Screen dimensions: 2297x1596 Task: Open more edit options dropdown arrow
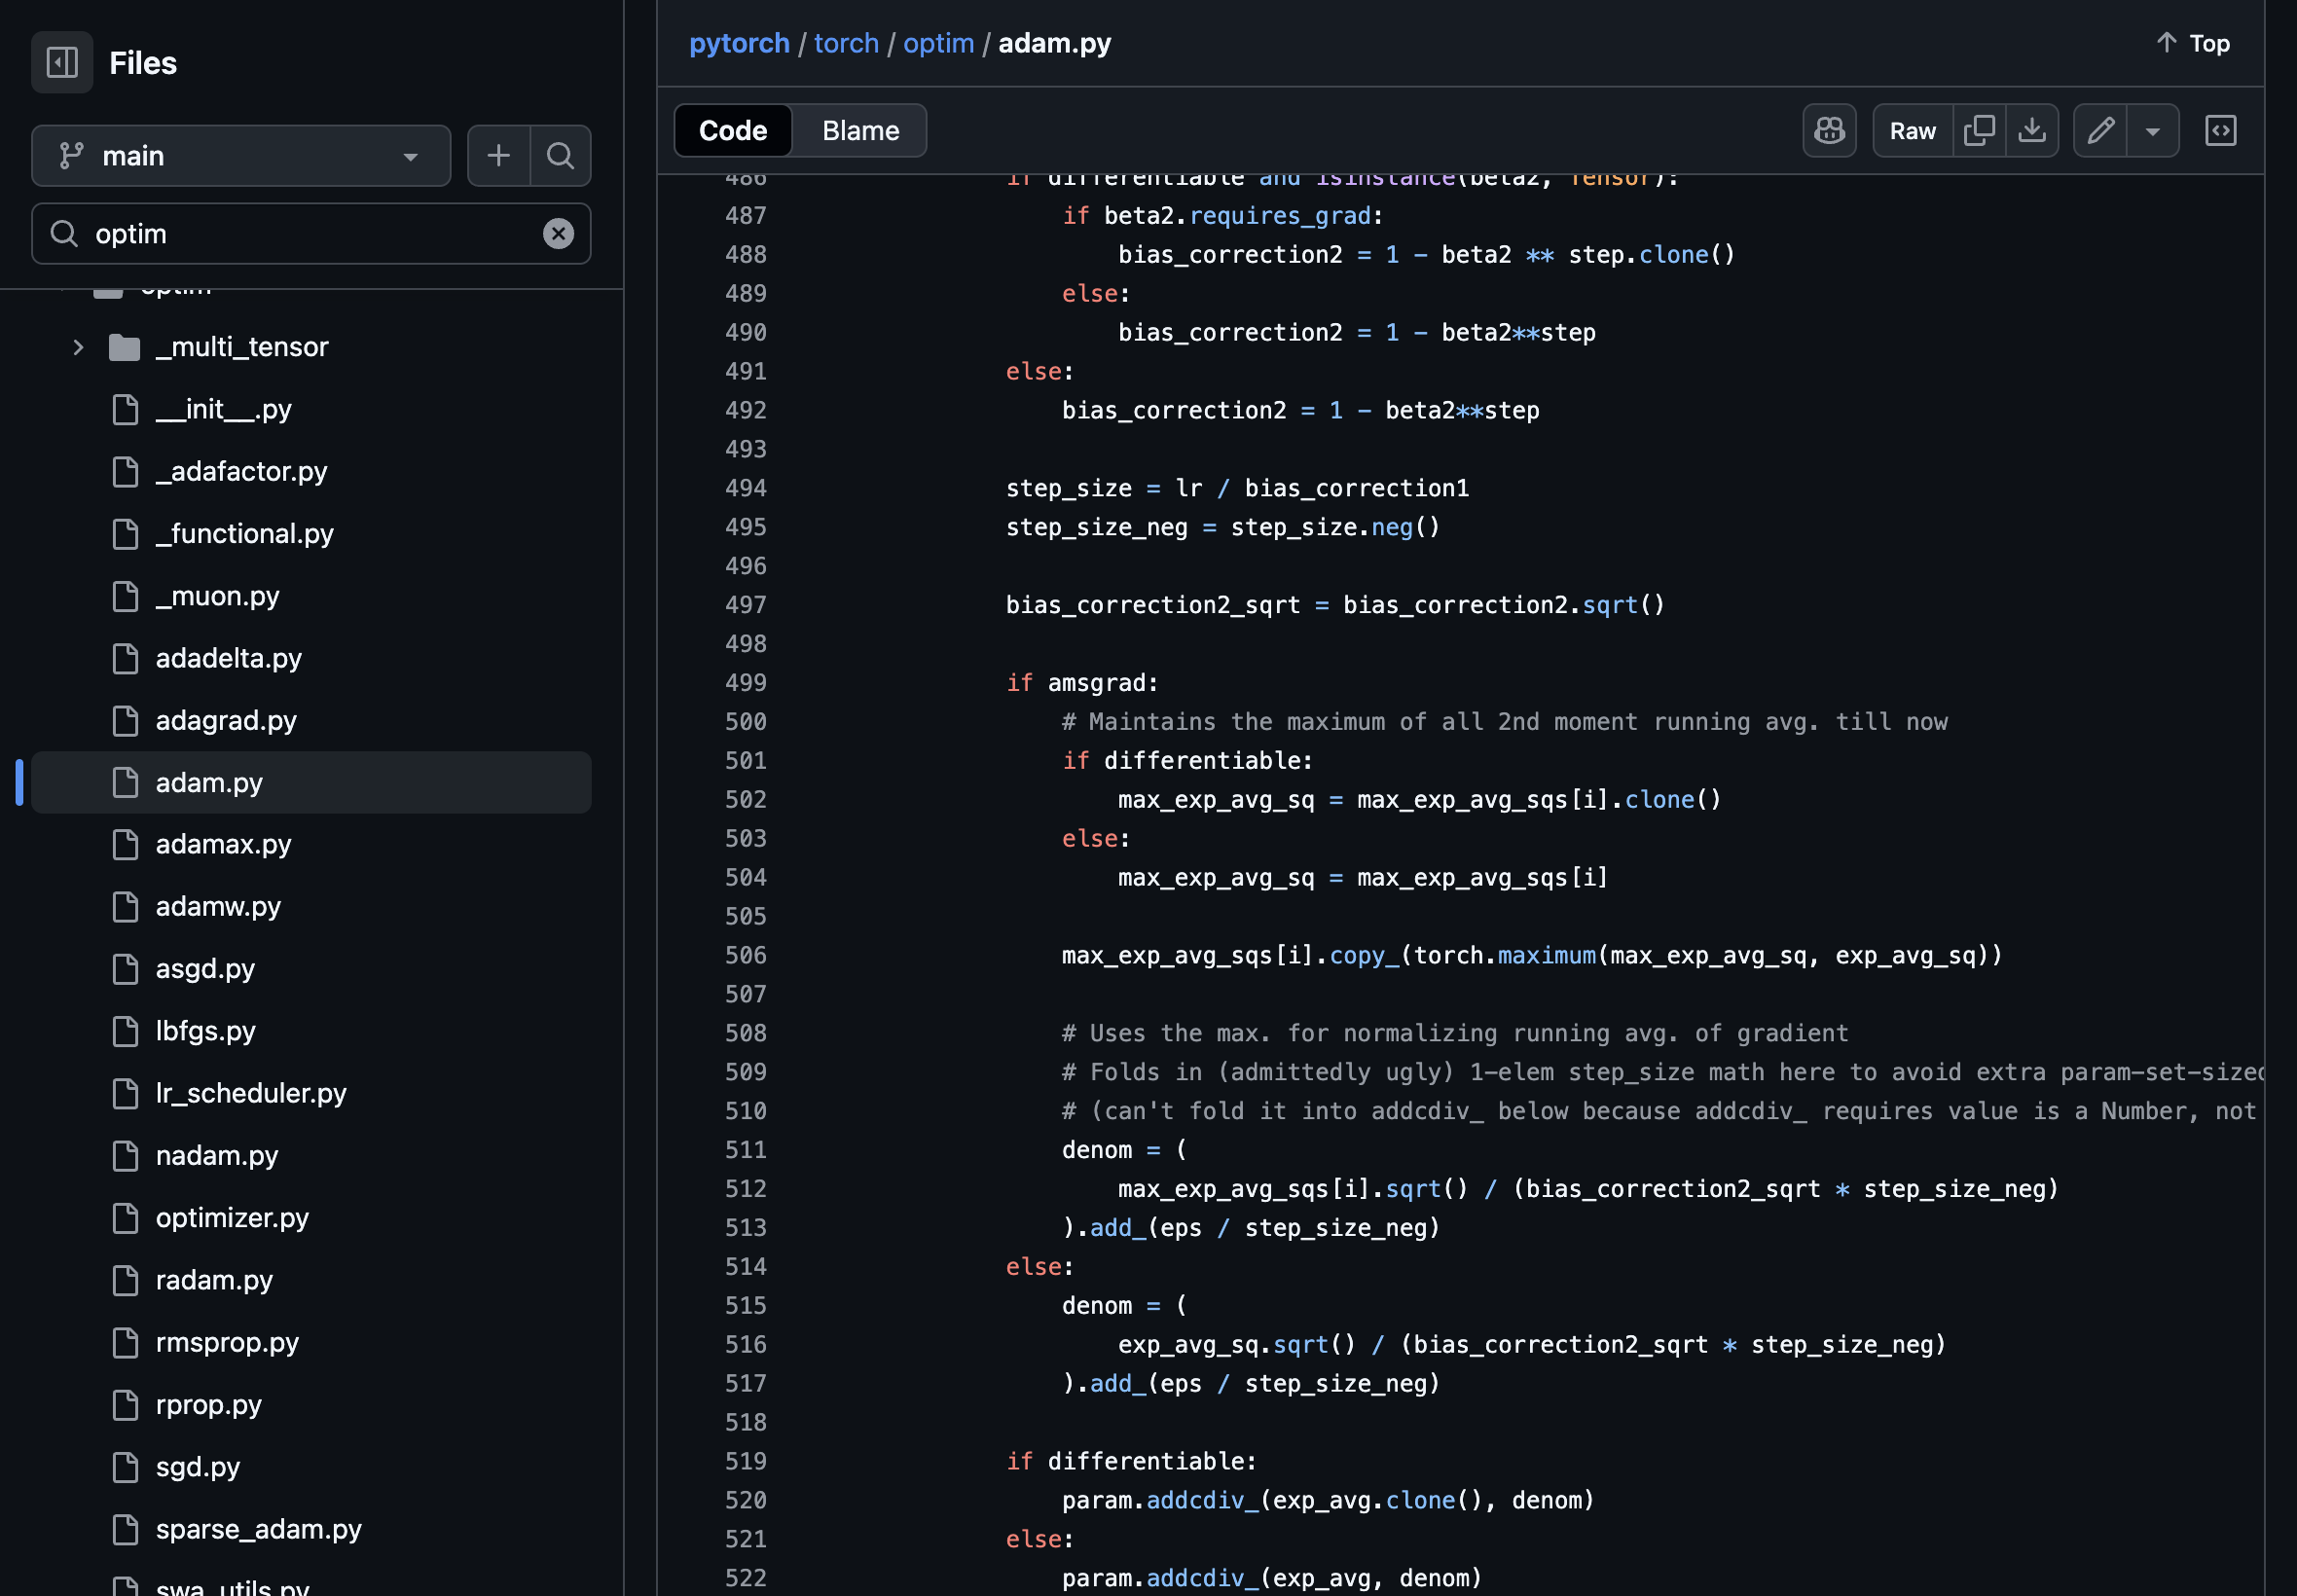2152,131
